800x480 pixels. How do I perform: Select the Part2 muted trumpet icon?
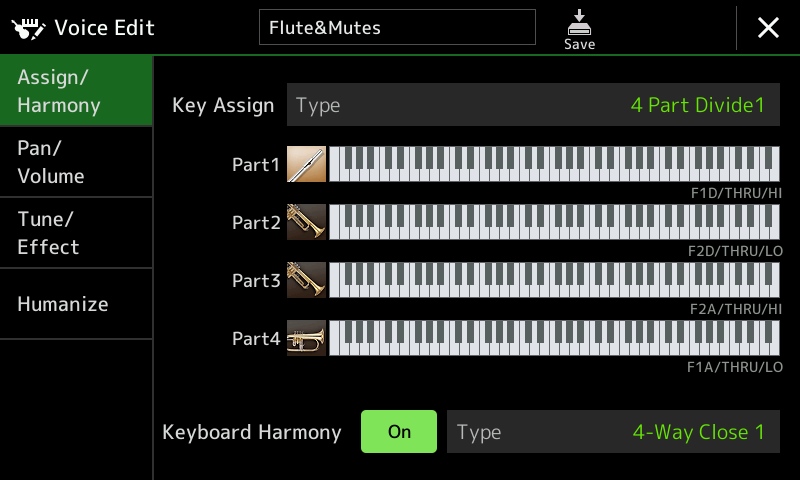pos(306,222)
